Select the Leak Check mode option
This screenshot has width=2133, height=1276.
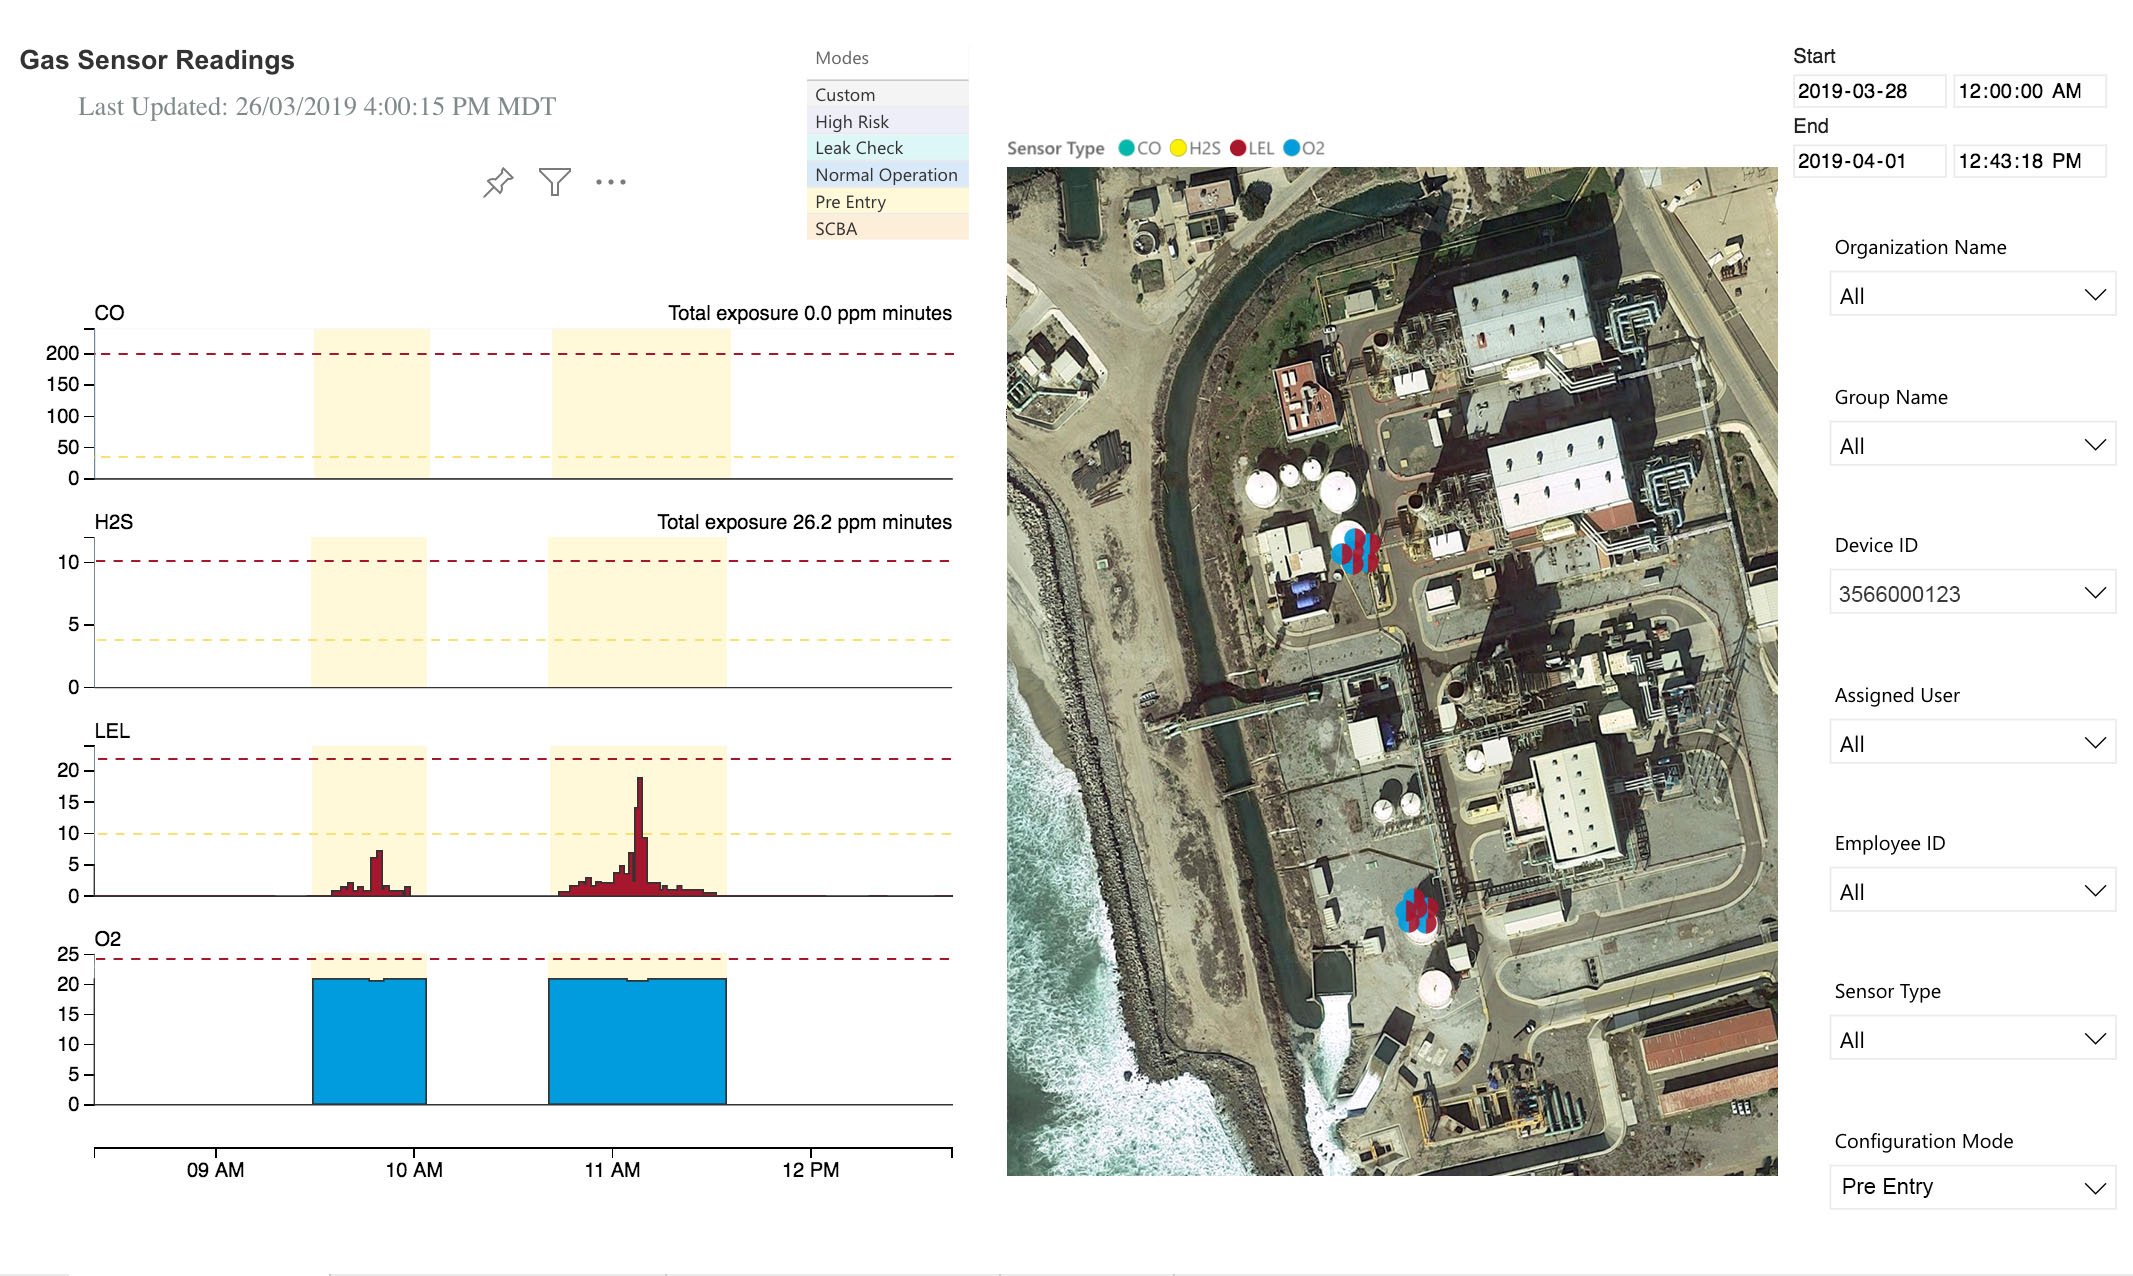coord(858,147)
